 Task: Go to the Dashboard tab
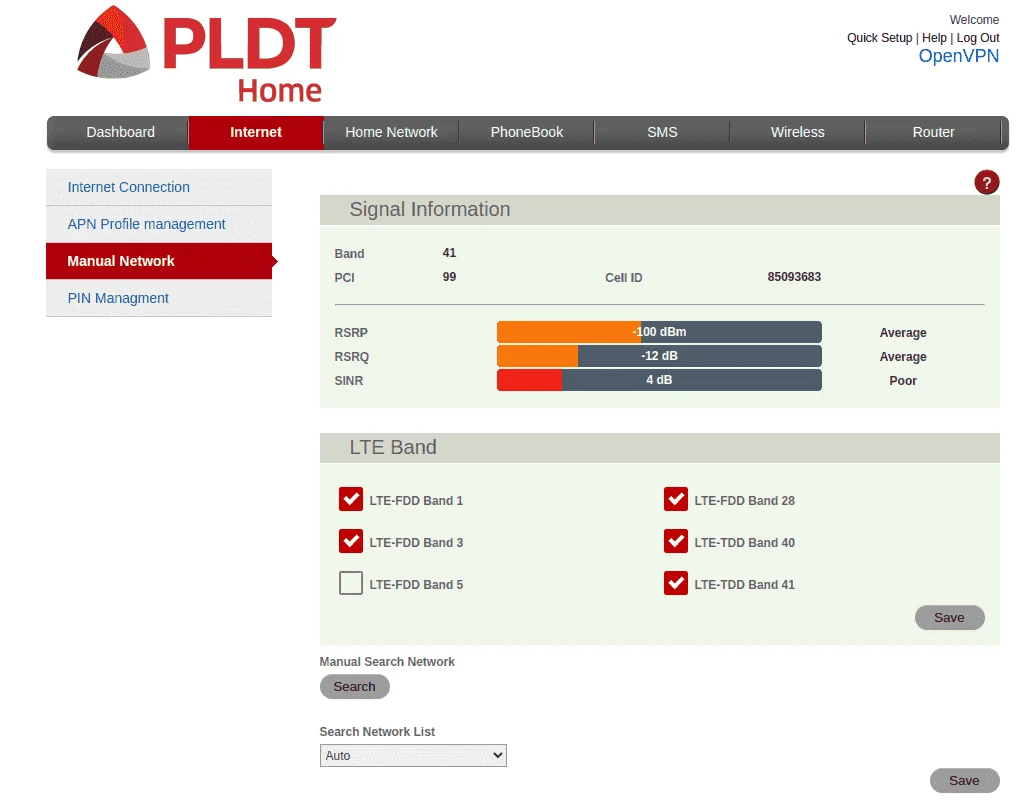point(121,132)
